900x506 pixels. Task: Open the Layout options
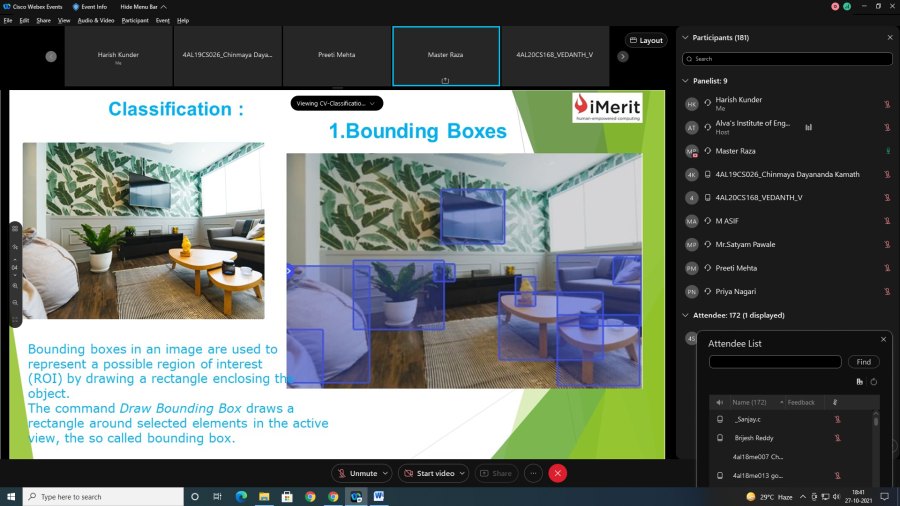coord(646,40)
